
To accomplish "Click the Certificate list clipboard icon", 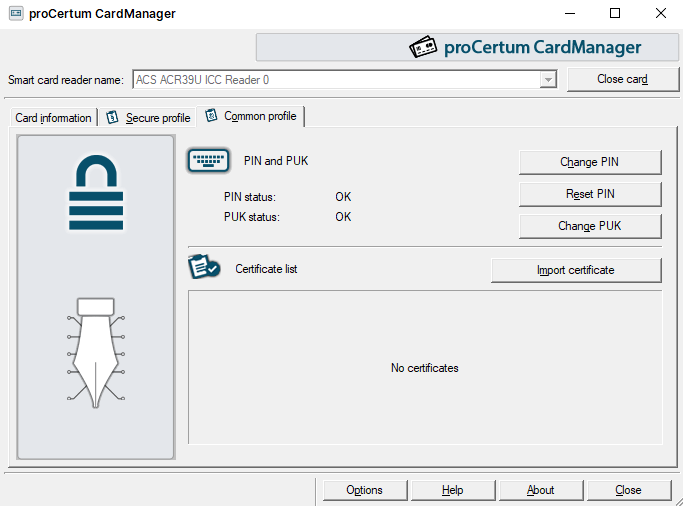I will click(x=205, y=269).
